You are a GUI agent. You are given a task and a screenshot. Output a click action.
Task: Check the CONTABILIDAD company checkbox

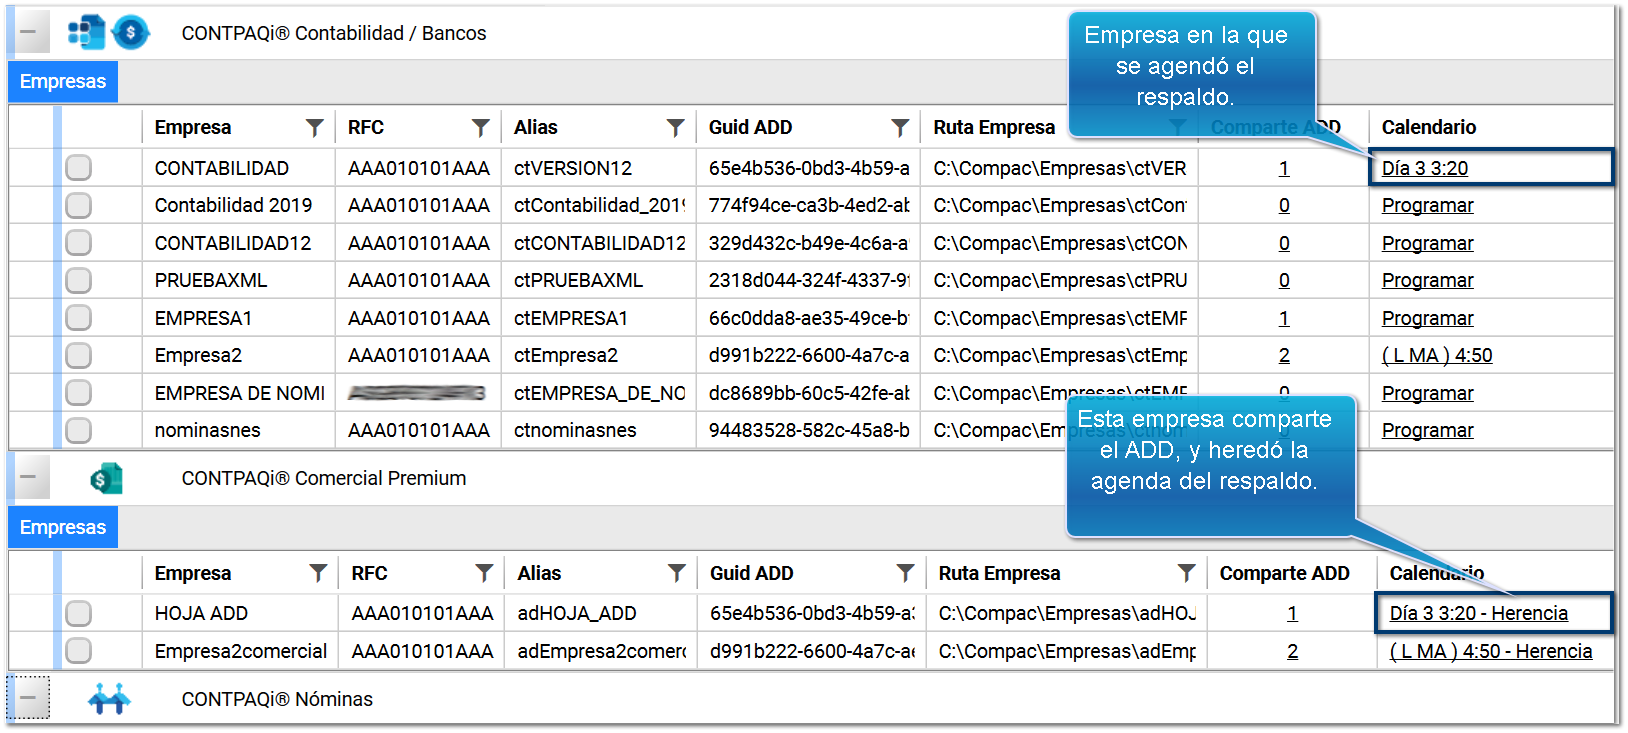[78, 168]
